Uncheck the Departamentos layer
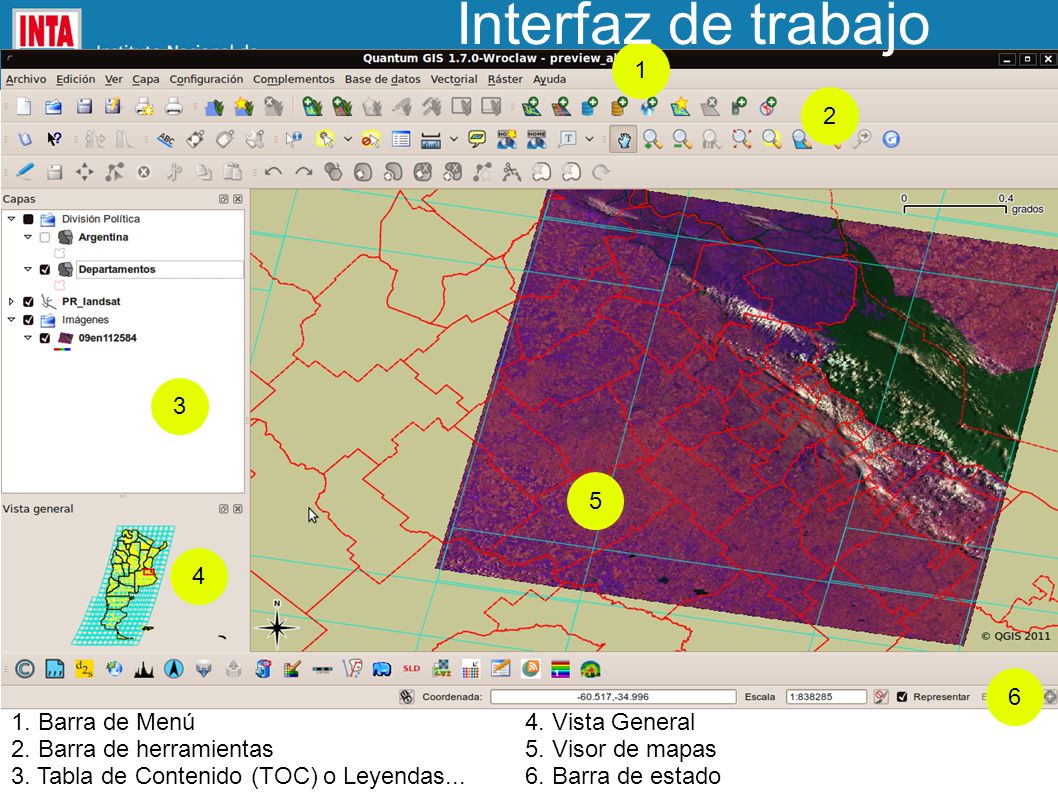The width and height of the screenshot is (1058, 793). click(x=45, y=269)
